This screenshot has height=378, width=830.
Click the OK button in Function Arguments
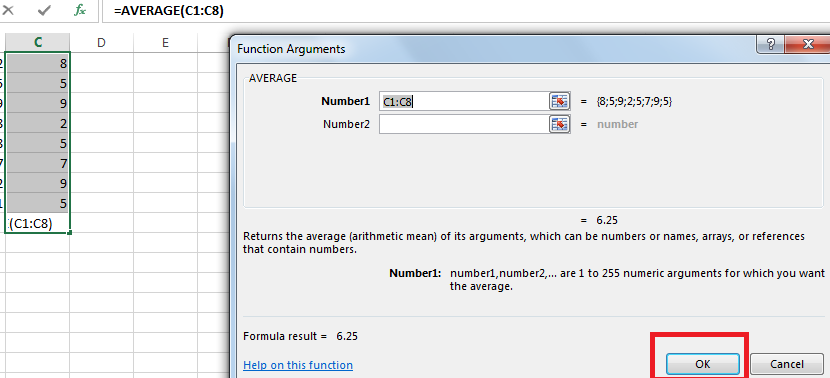click(x=702, y=364)
